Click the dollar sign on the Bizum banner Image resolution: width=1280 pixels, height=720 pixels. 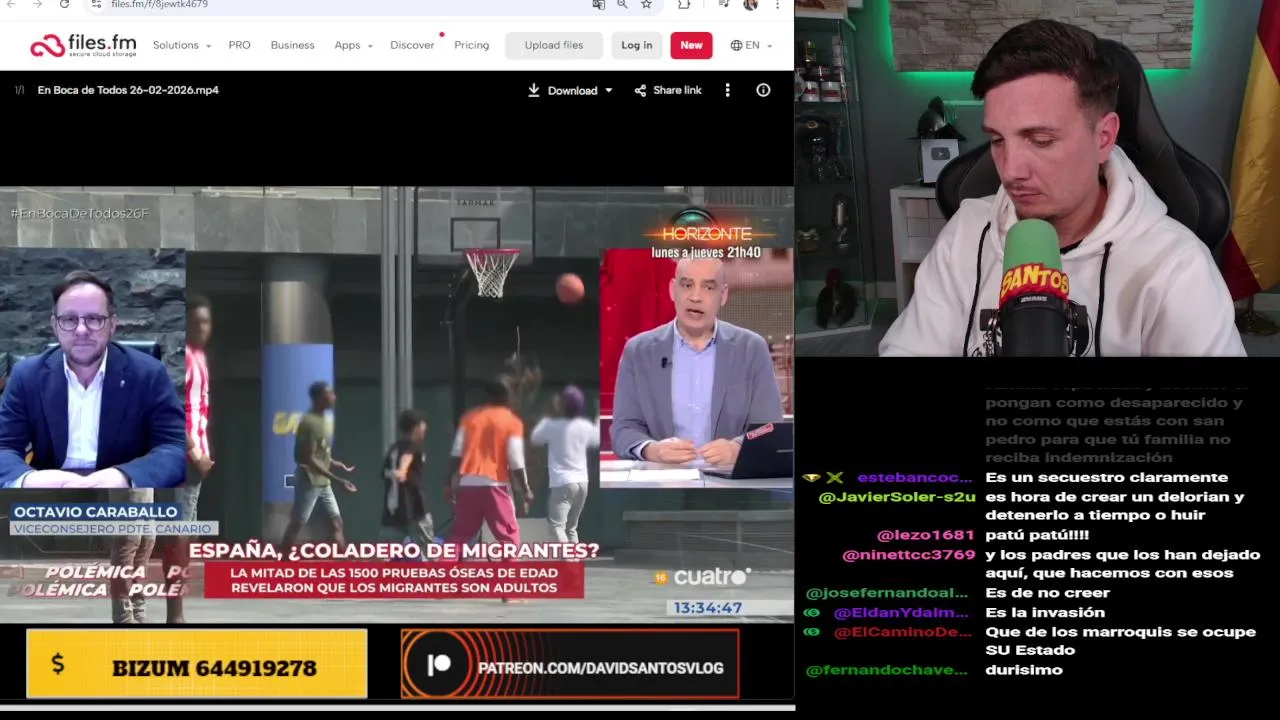click(x=57, y=664)
